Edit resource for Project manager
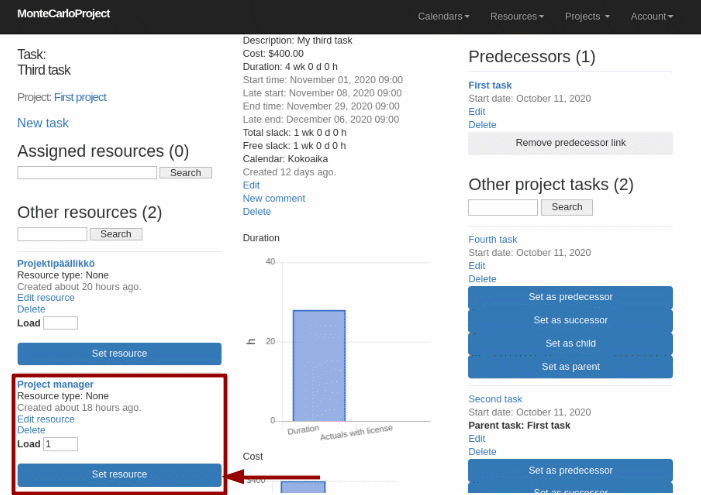Image resolution: width=701 pixels, height=495 pixels. pos(46,419)
